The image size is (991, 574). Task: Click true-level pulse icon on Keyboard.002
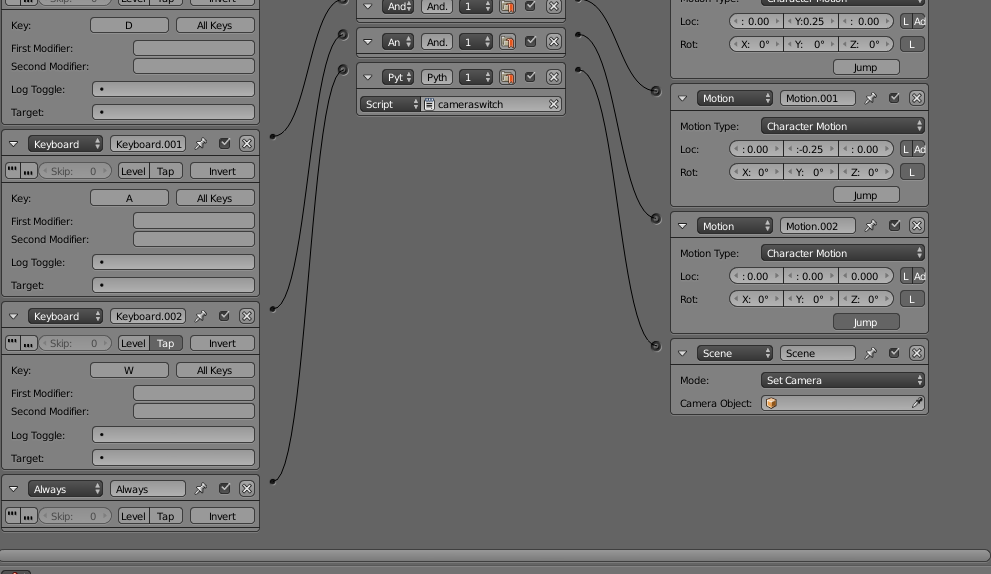click(12, 343)
